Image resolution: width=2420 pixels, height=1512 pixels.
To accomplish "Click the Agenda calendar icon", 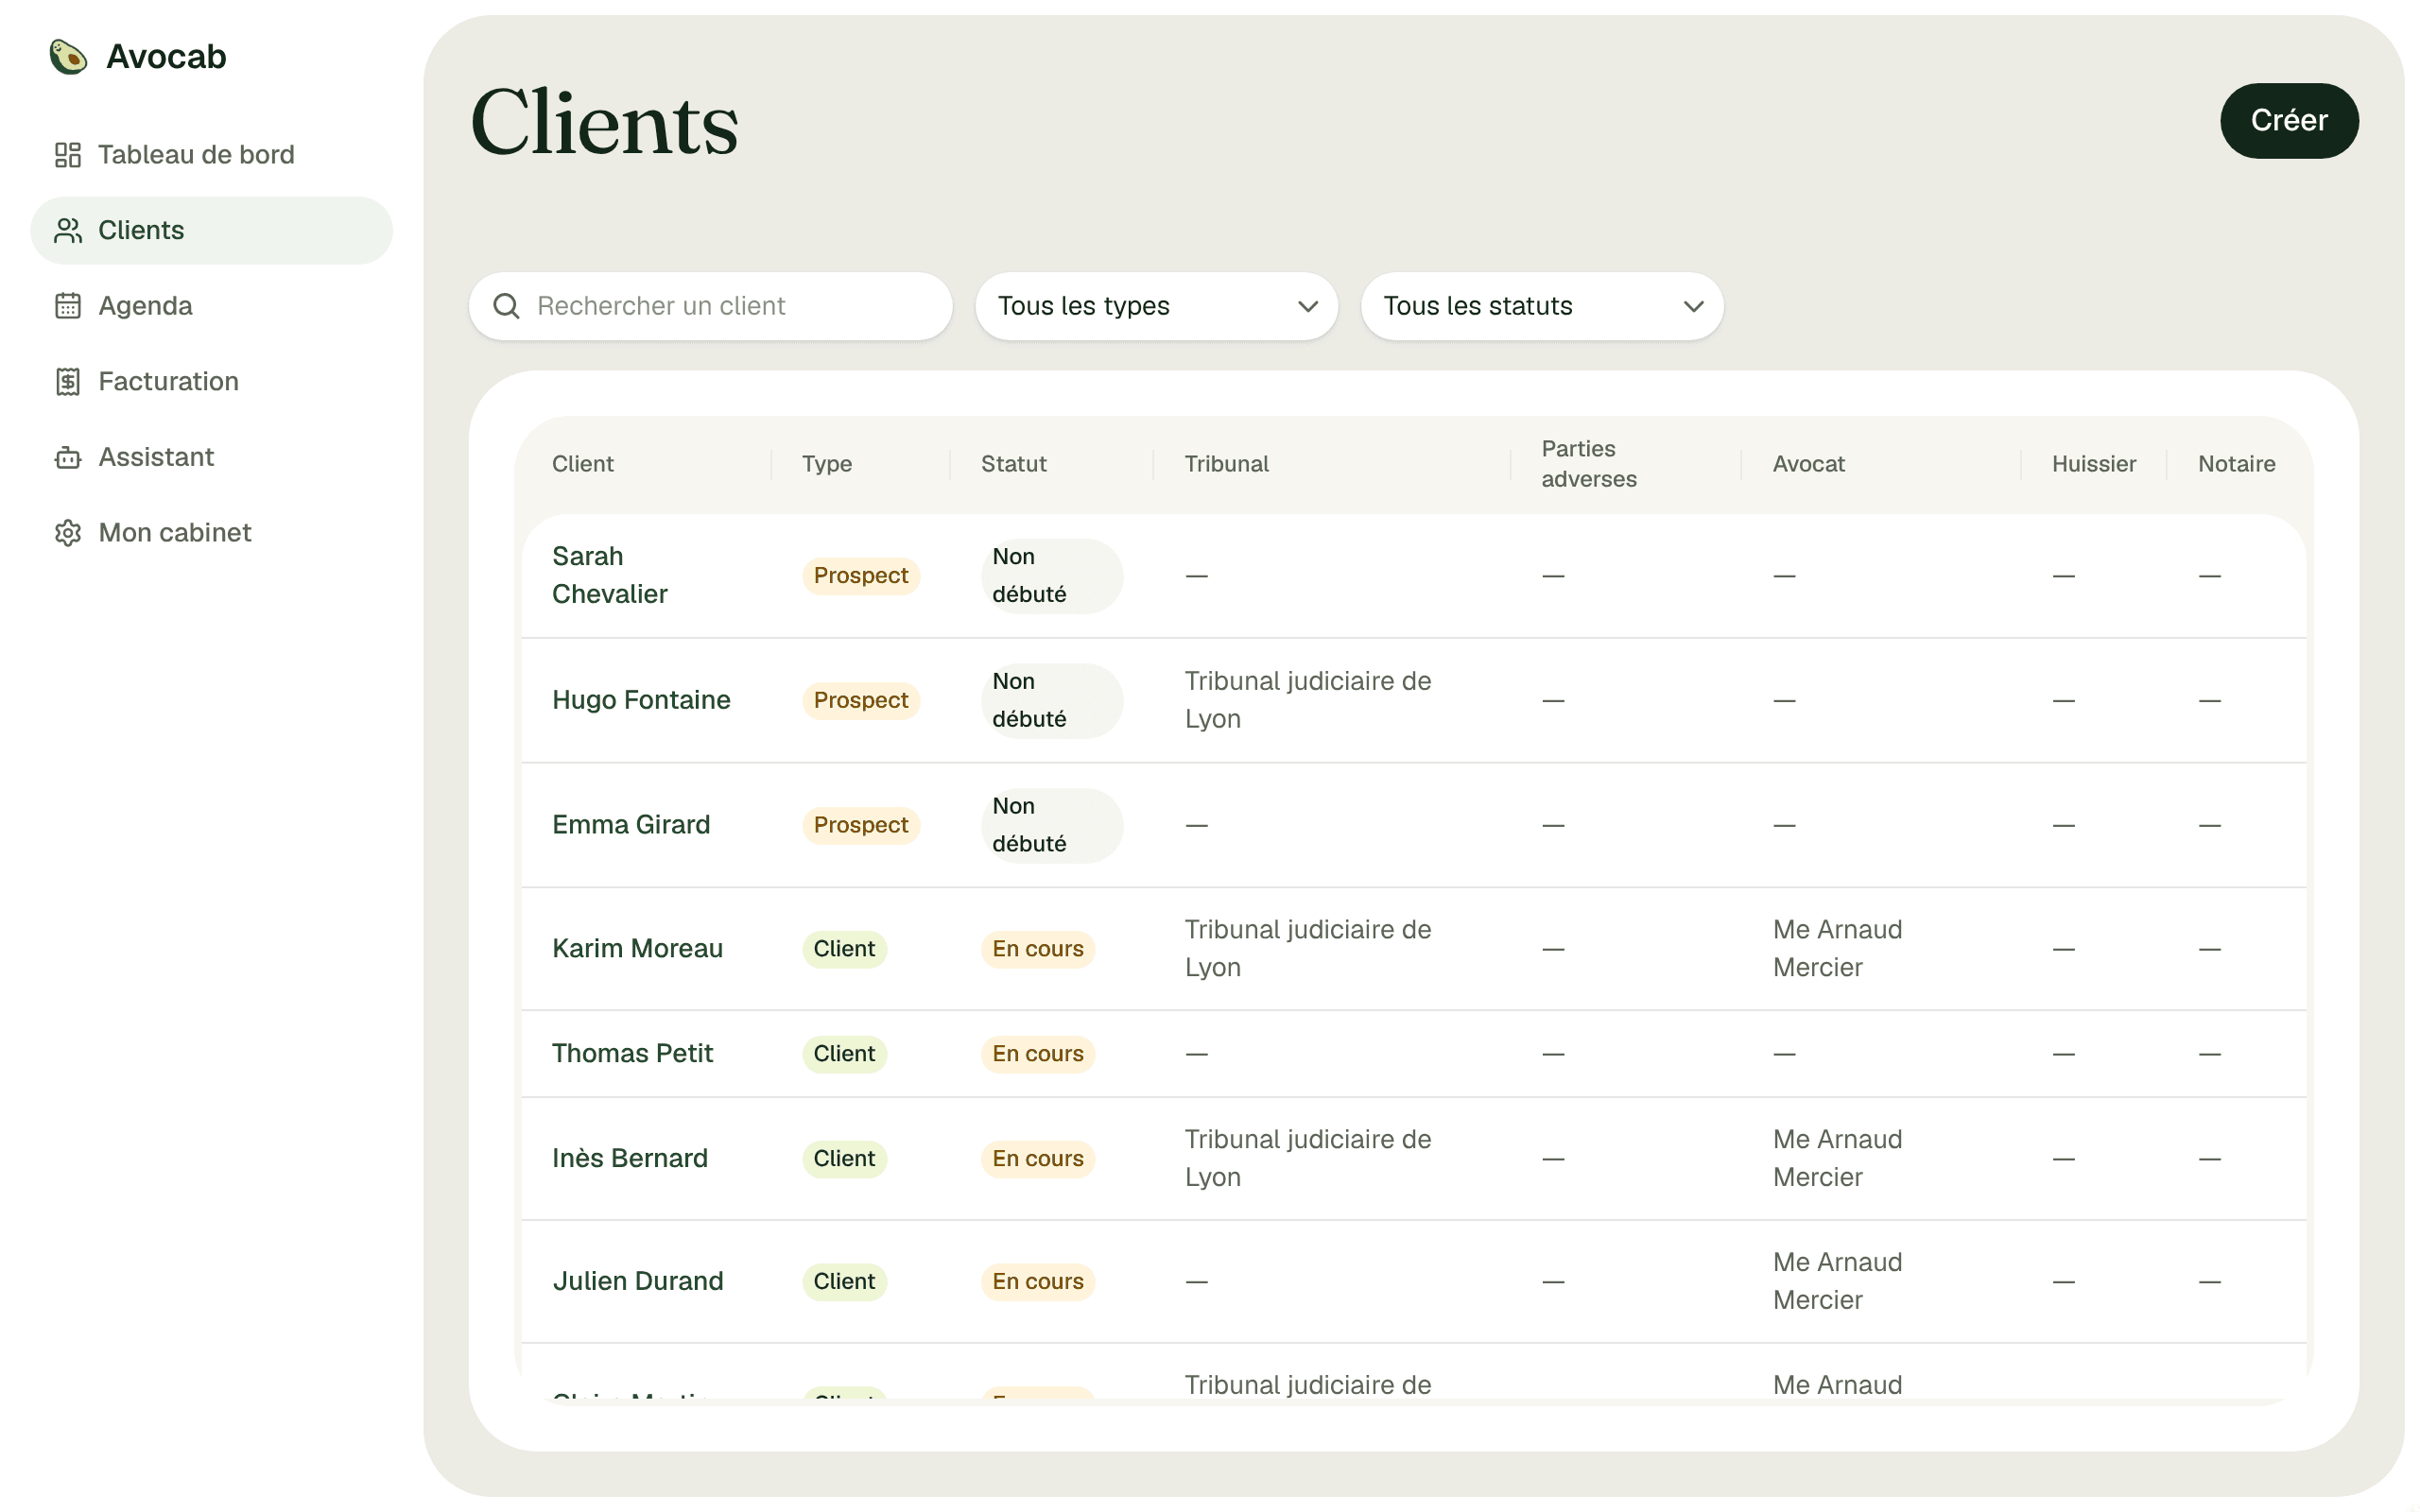I will 68,306.
